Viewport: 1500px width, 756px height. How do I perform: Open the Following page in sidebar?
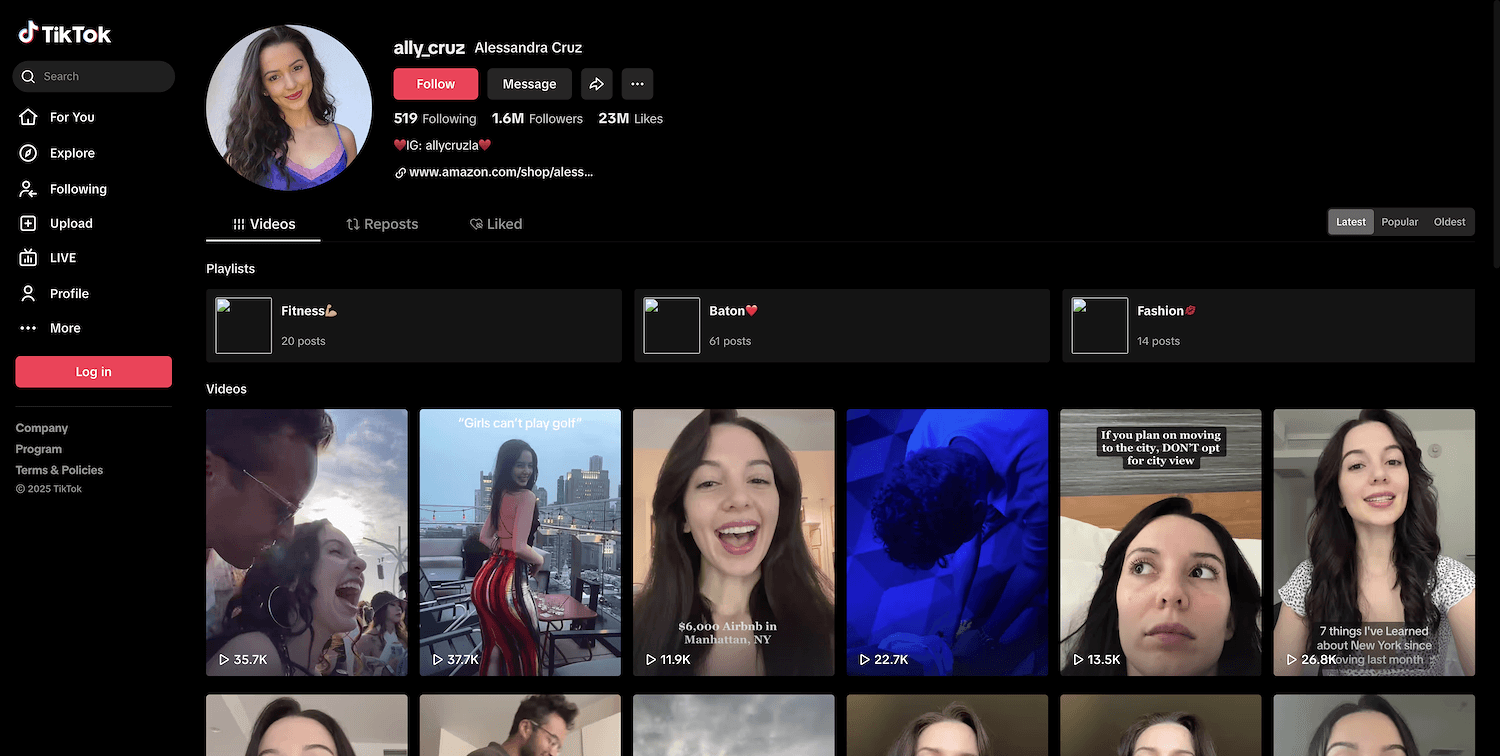pyautogui.click(x=78, y=189)
